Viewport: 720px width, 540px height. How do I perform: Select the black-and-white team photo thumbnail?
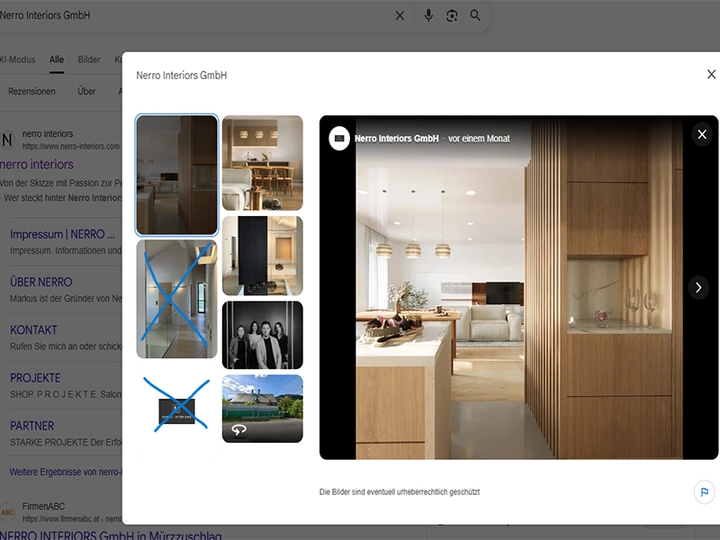tap(262, 335)
